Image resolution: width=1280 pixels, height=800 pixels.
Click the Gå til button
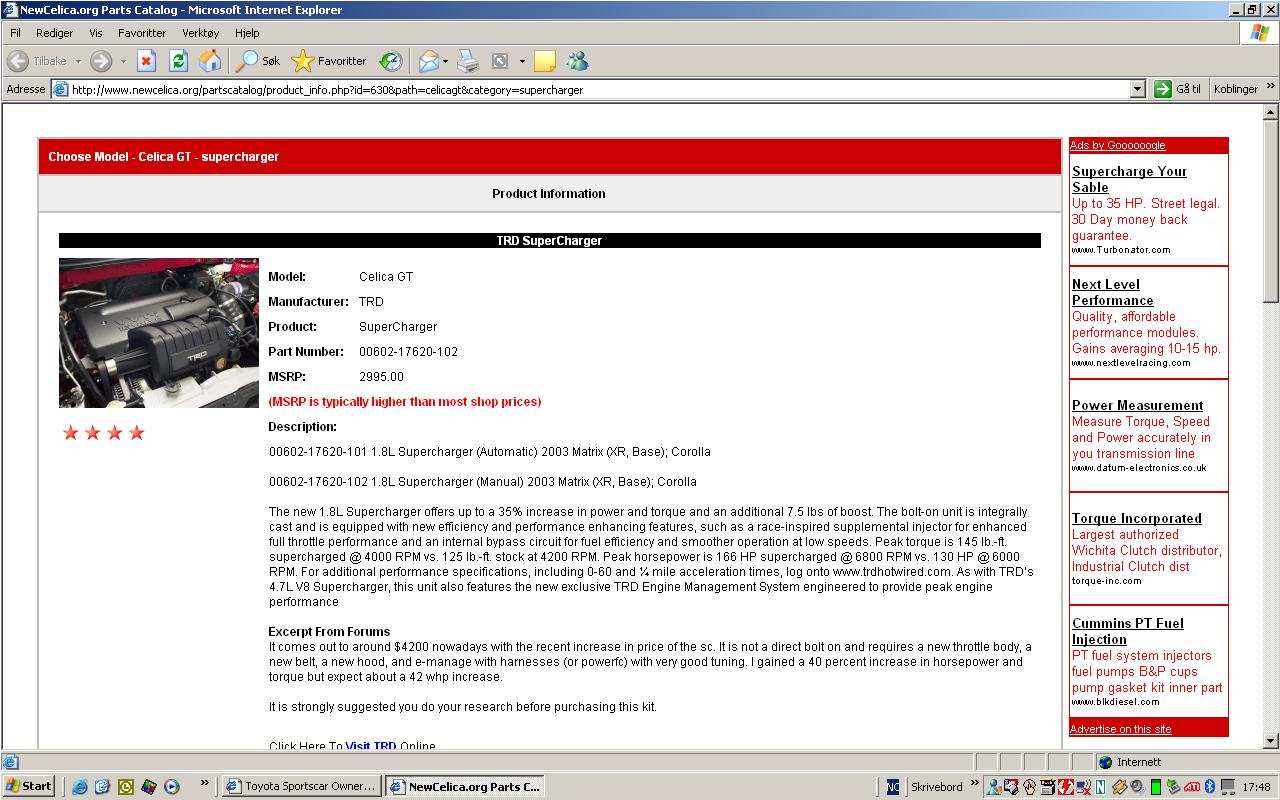(1178, 89)
